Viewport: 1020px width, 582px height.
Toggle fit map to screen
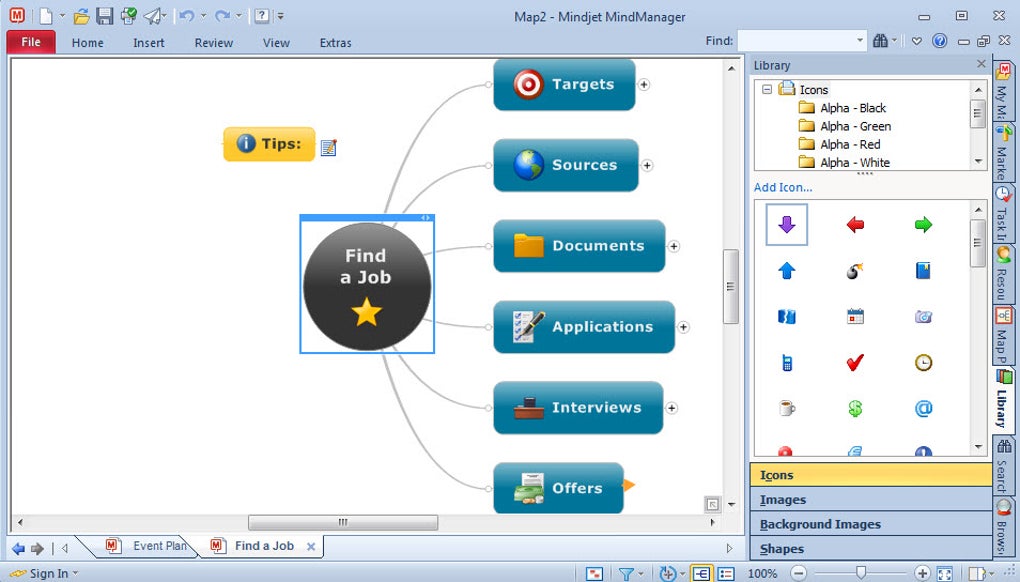[x=945, y=574]
